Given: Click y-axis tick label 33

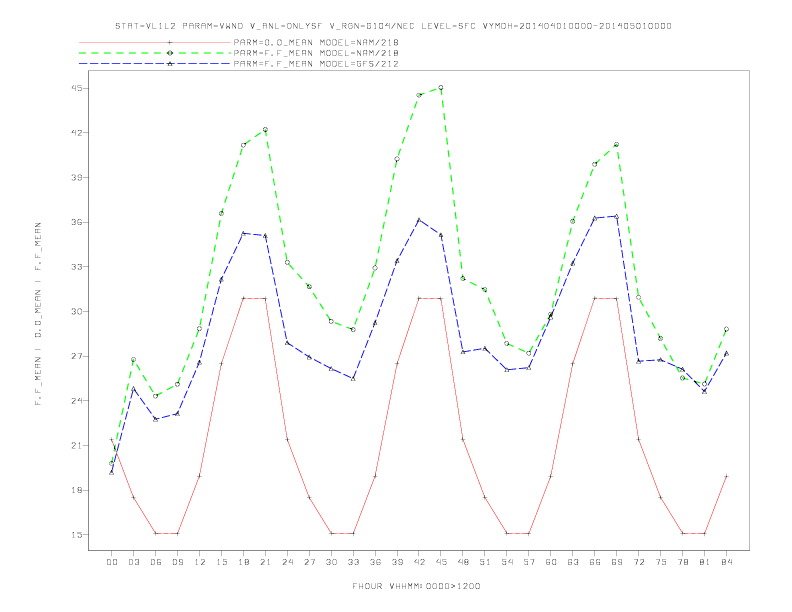Looking at the screenshot, I should [x=77, y=267].
